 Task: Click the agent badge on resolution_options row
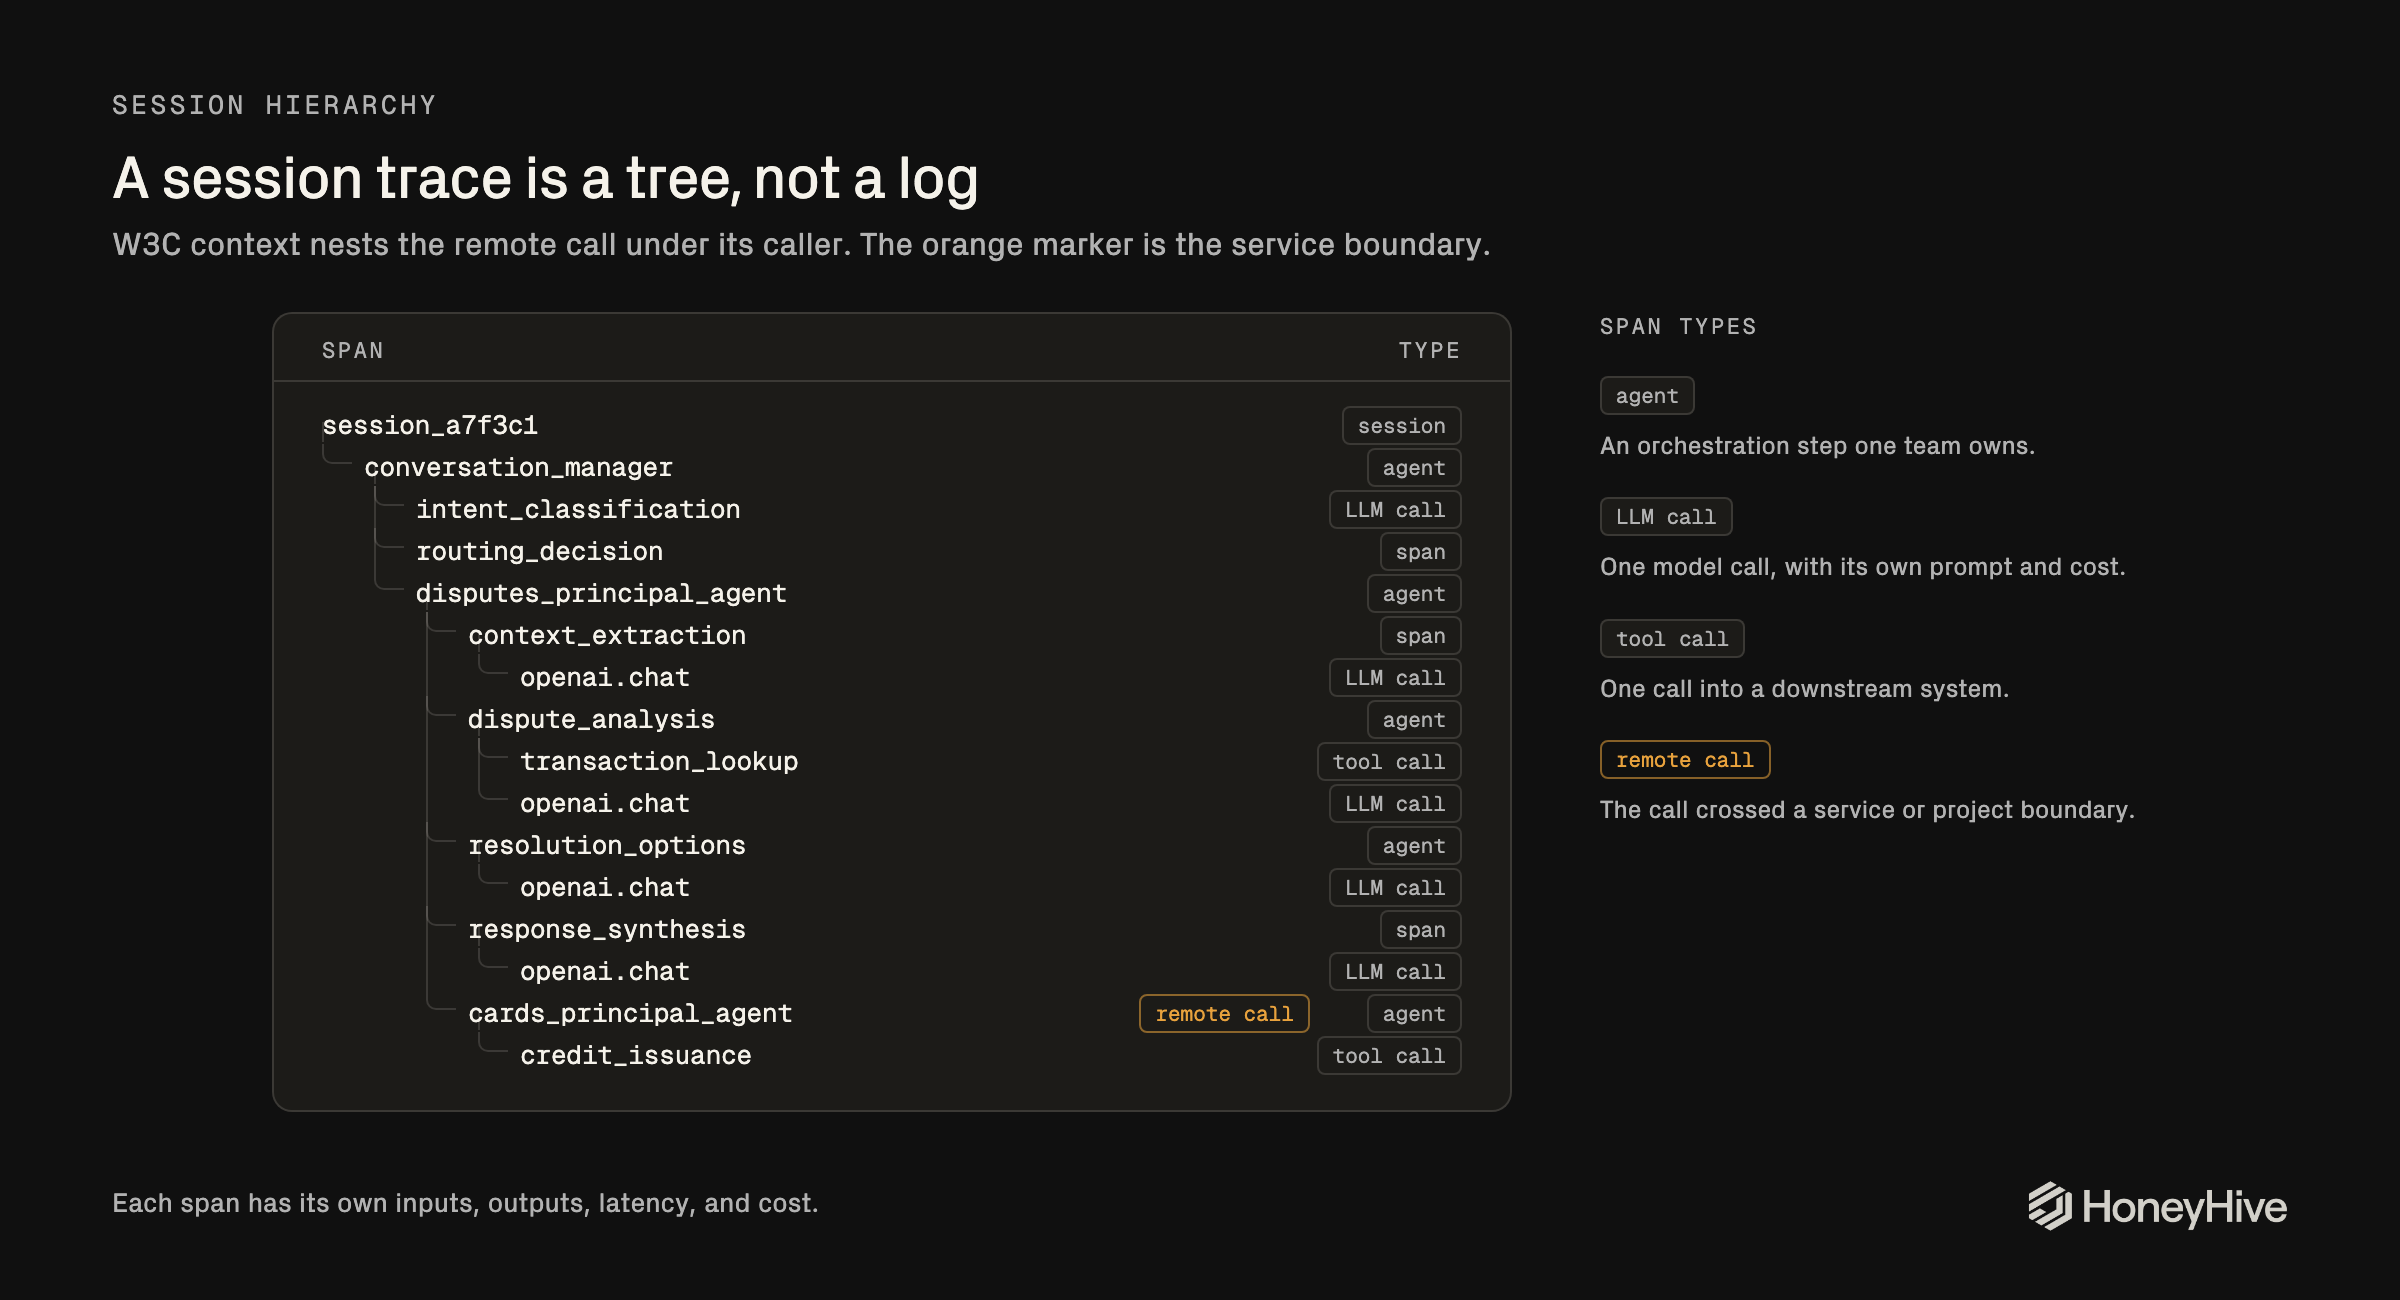click(1414, 846)
